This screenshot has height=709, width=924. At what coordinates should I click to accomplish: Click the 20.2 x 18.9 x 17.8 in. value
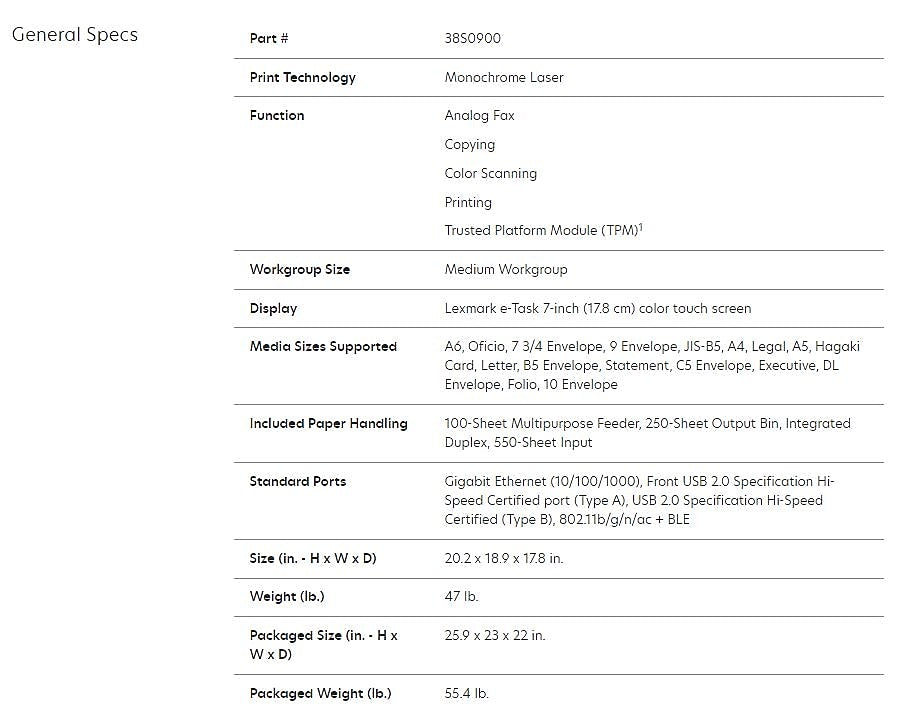point(504,559)
